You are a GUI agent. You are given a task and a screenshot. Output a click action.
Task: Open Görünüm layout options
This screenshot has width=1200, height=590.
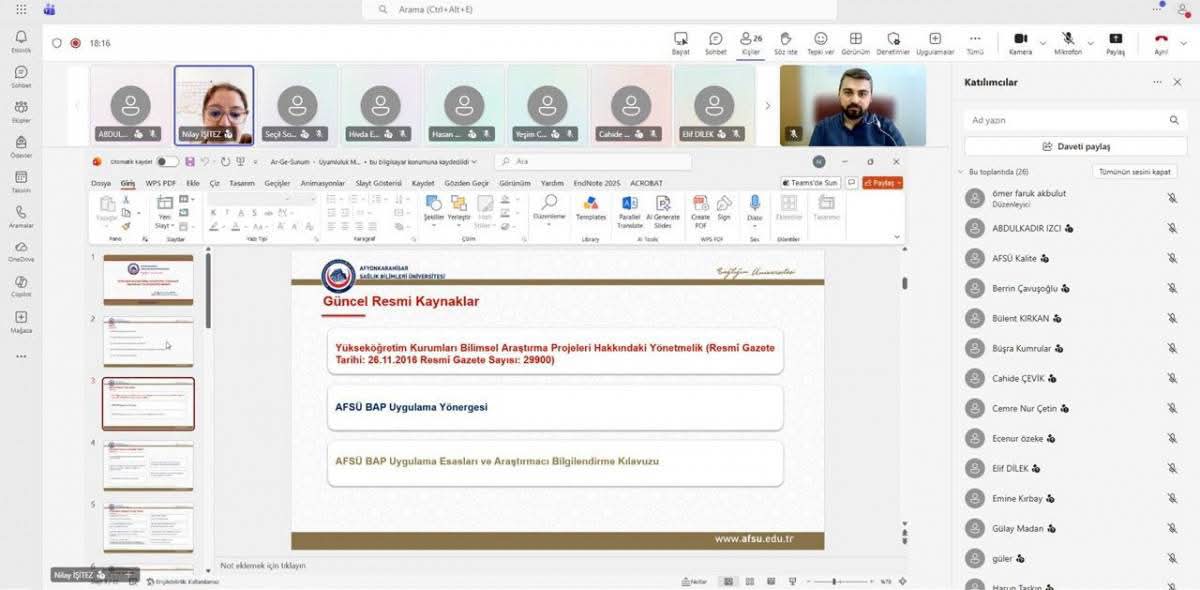[855, 42]
